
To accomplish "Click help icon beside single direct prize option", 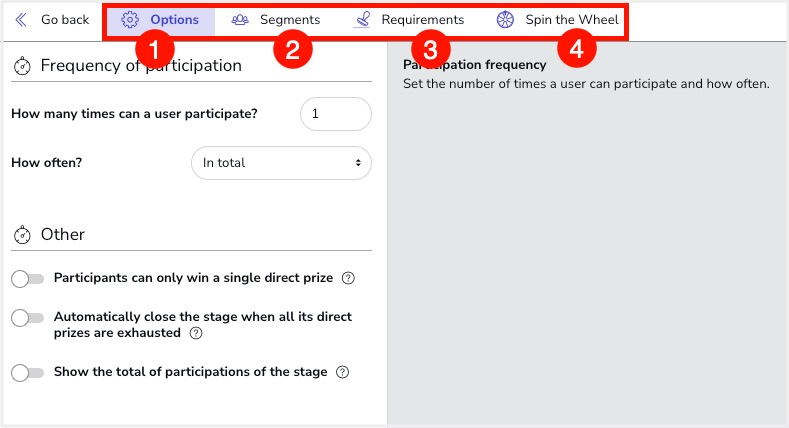I will click(348, 278).
